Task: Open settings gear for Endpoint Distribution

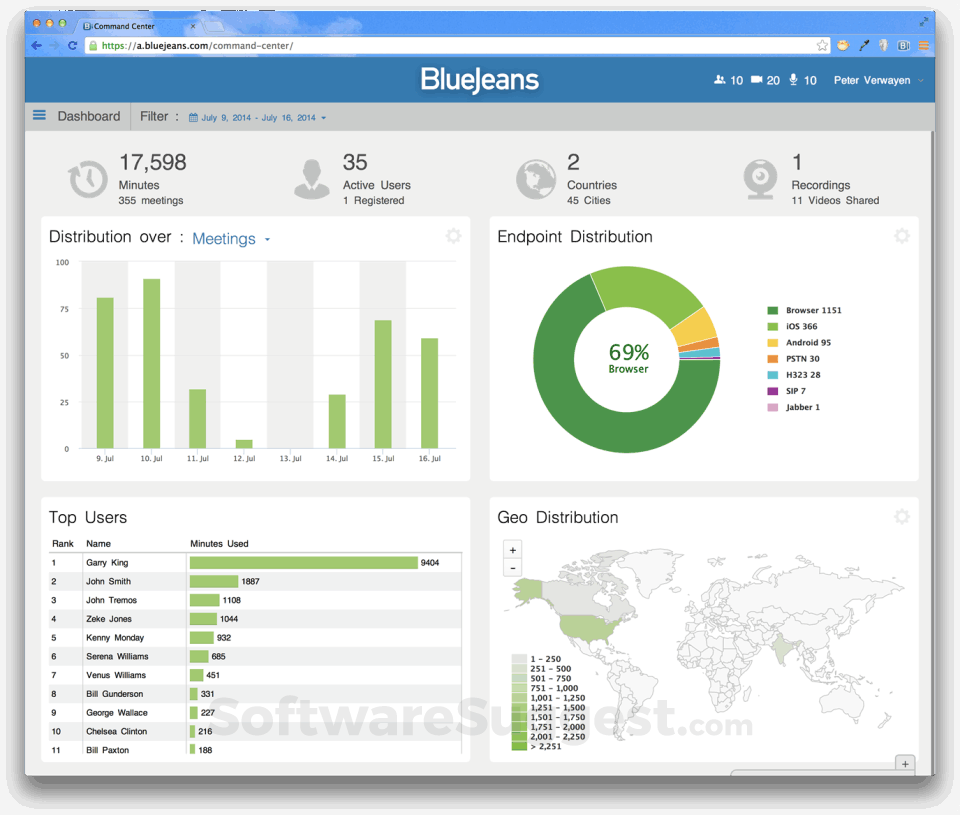Action: pyautogui.click(x=901, y=236)
